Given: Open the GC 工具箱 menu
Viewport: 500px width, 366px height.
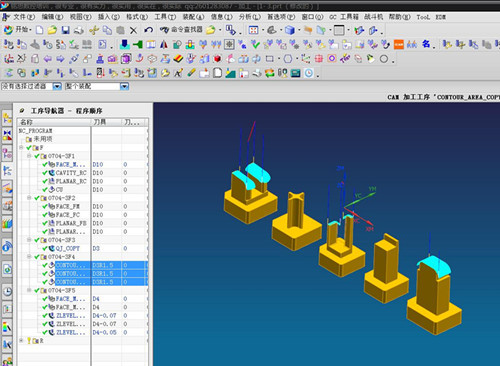Looking at the screenshot, I should tap(344, 17).
